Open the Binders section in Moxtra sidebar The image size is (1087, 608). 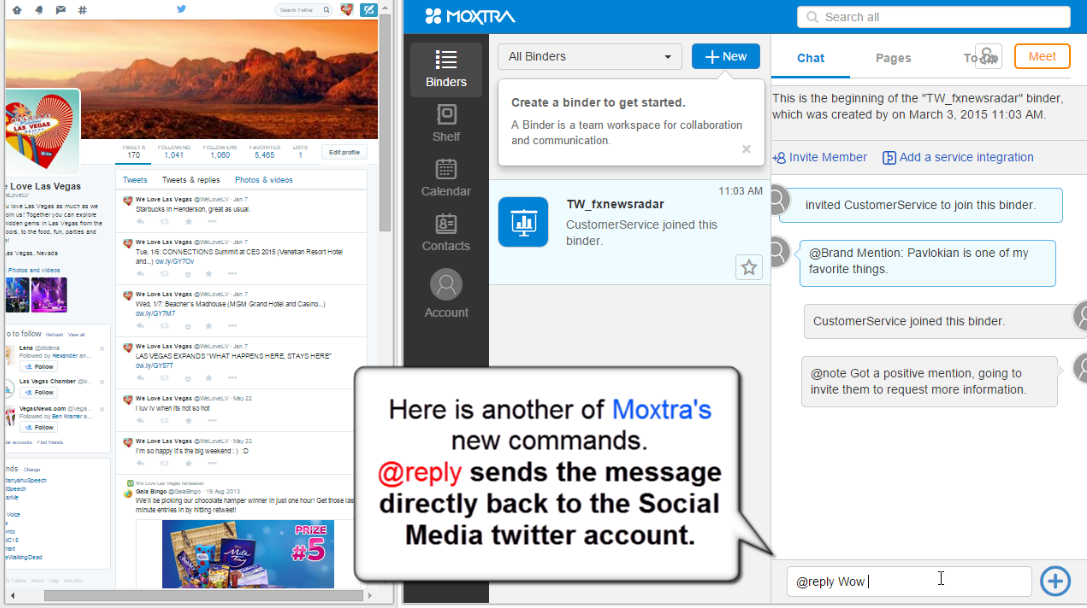[x=446, y=69]
